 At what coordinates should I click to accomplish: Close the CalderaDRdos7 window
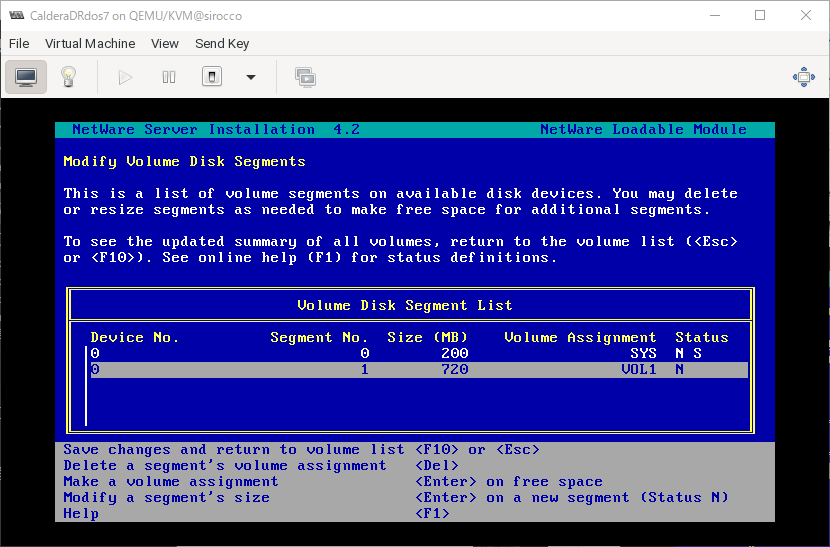pos(806,15)
